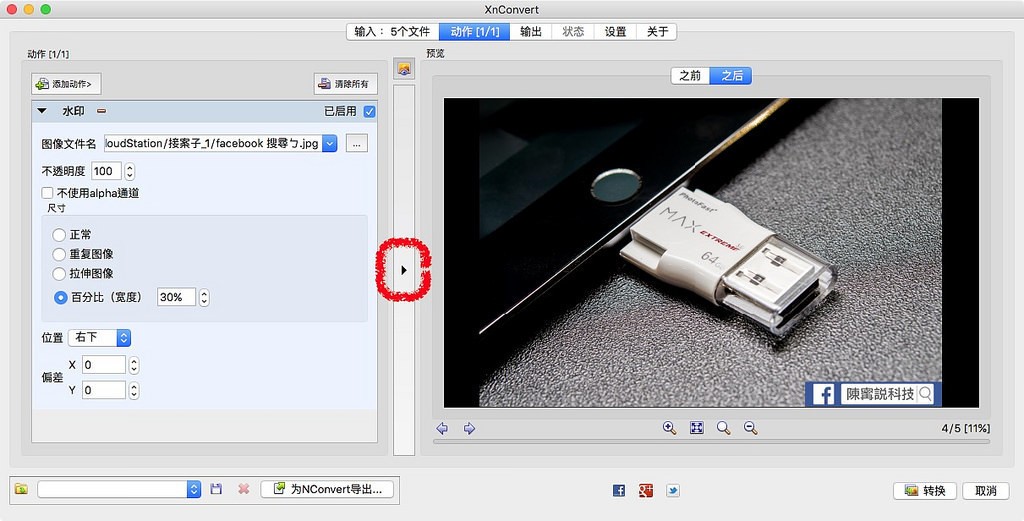
Task: Adjust the opacity stepper arrows
Action: pyautogui.click(x=129, y=171)
